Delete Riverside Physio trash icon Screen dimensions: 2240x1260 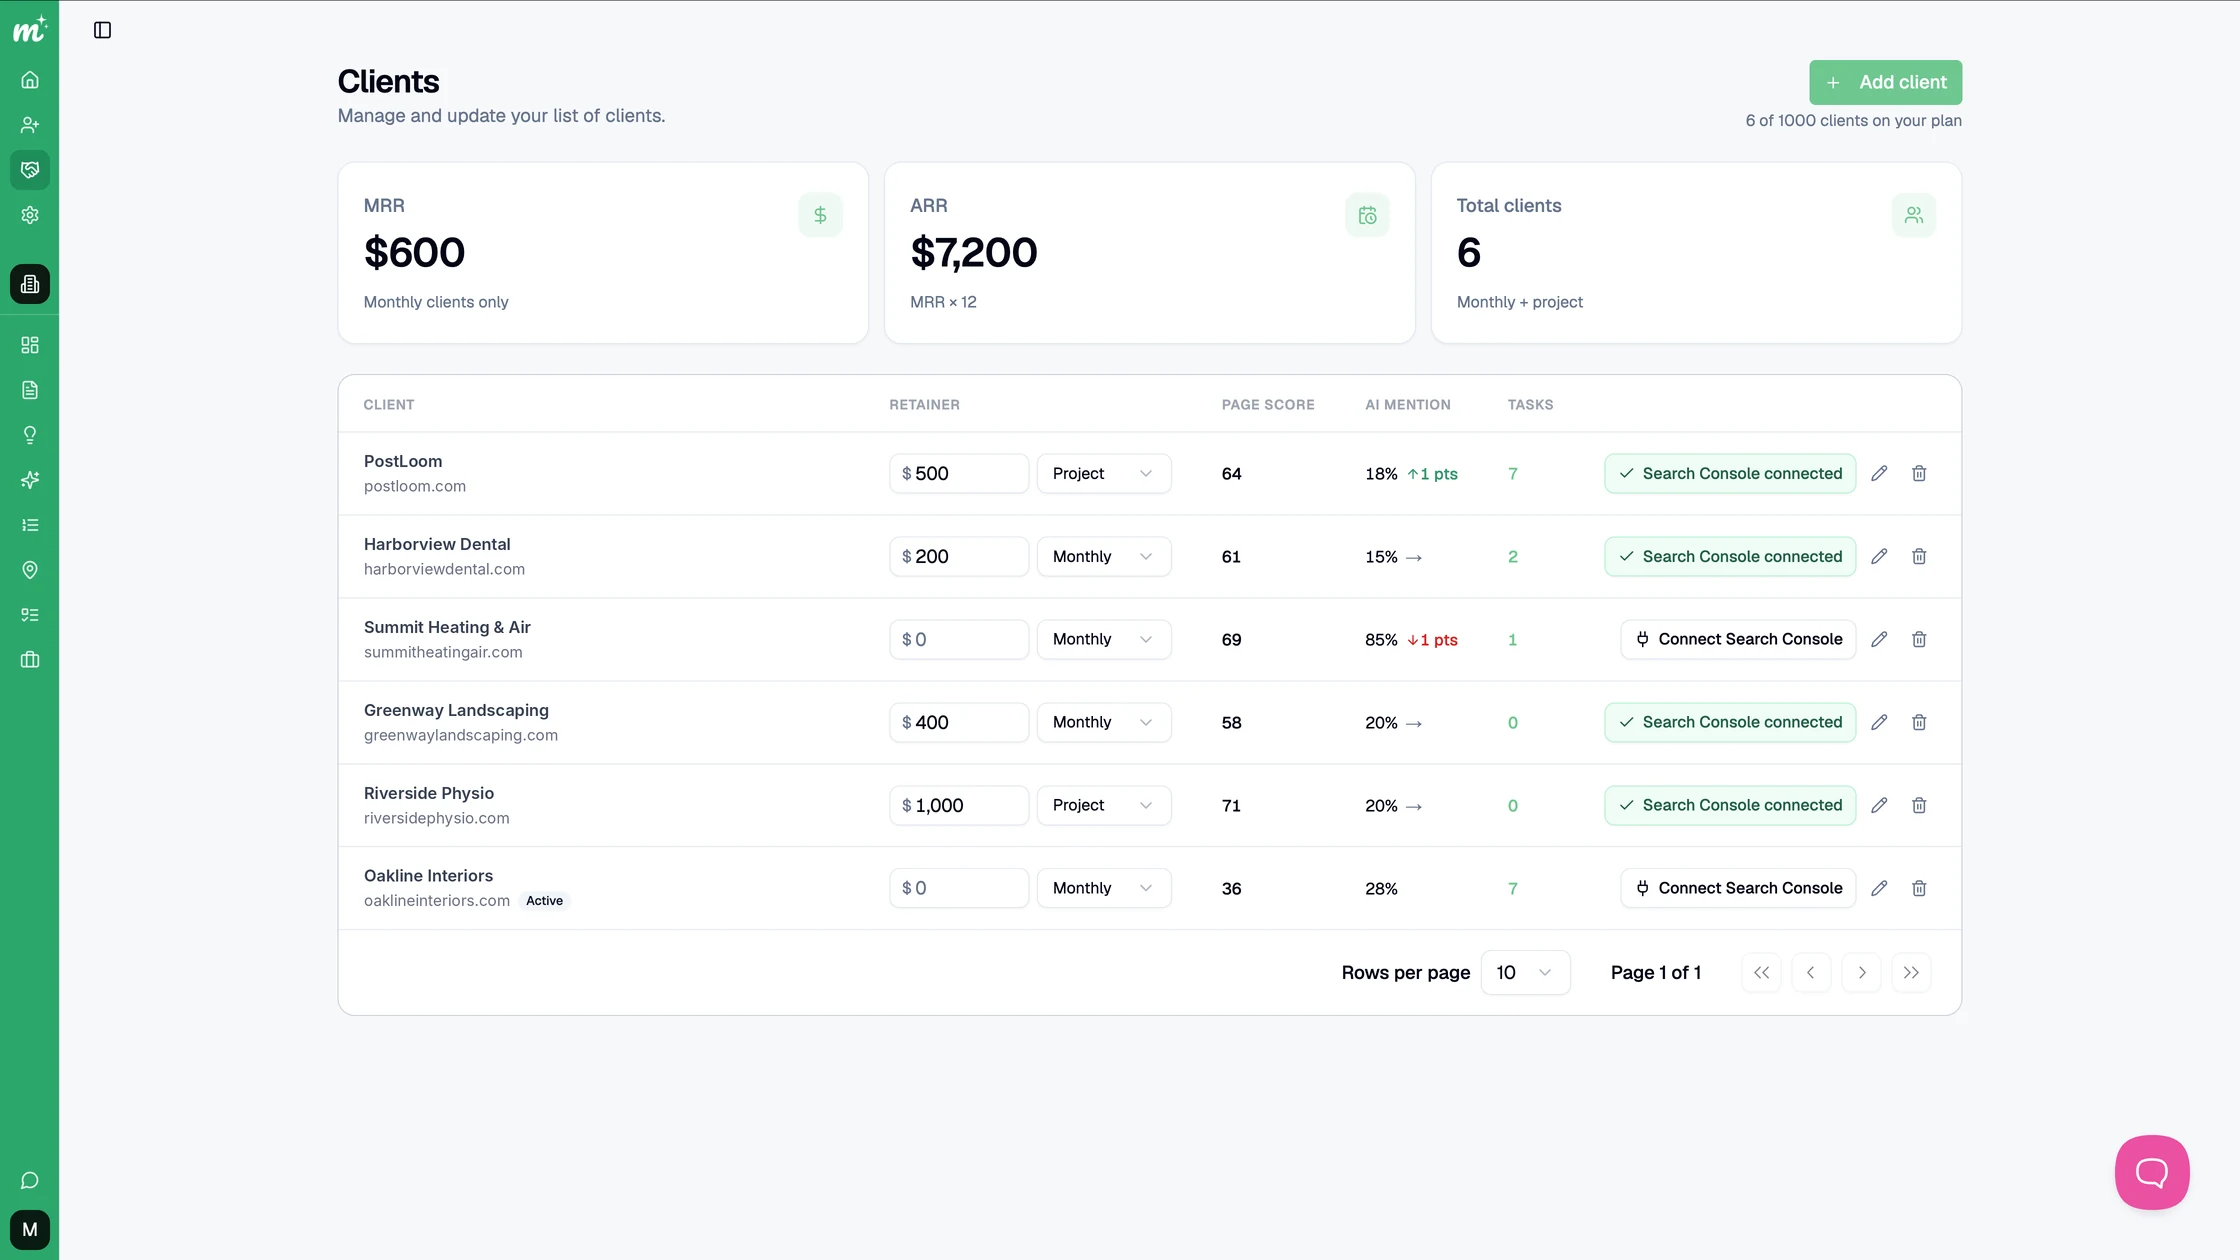(x=1919, y=806)
